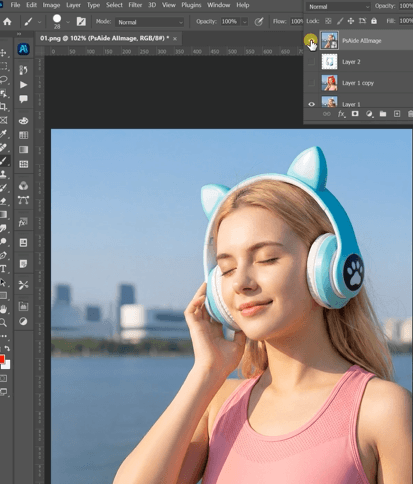The height and width of the screenshot is (484, 413).
Task: Open the PsAide AI plugin icon
Action: (23, 49)
